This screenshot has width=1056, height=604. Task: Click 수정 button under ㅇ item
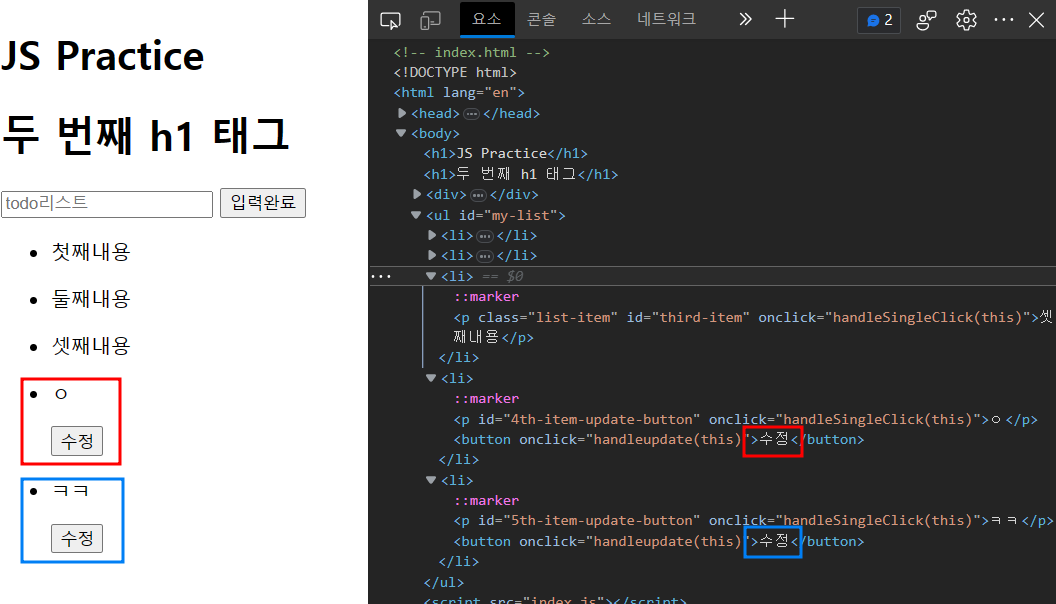click(x=77, y=441)
